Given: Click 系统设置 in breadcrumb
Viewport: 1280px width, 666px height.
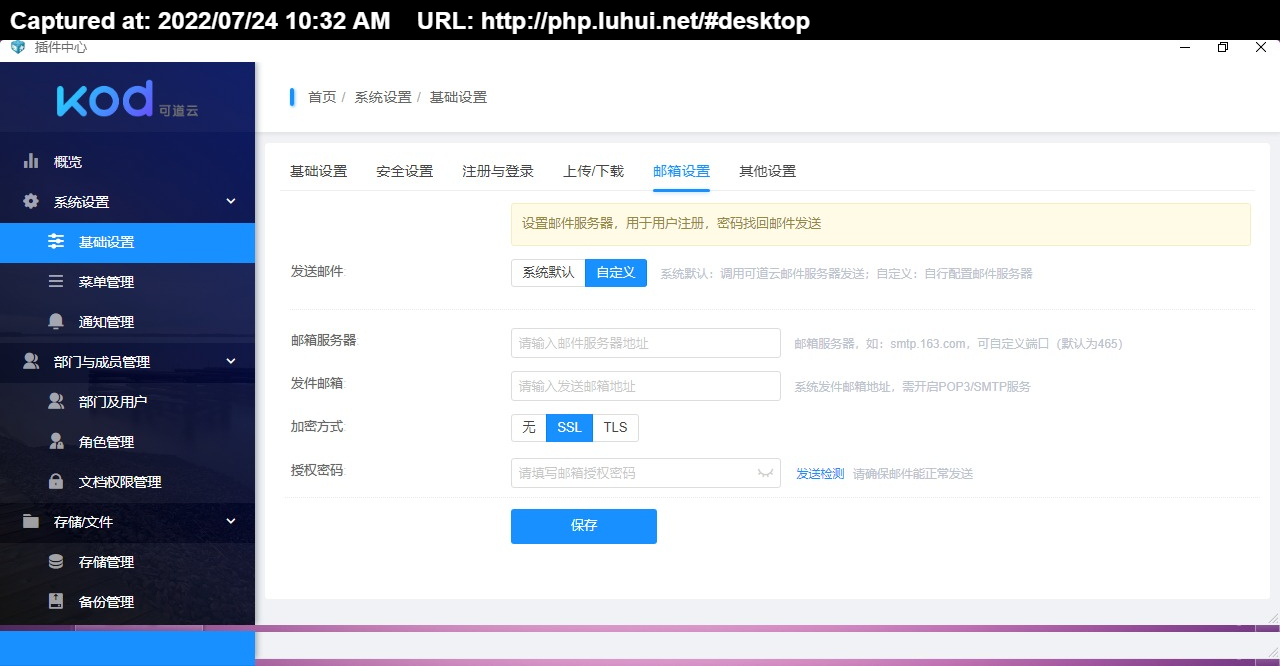Looking at the screenshot, I should click(383, 97).
